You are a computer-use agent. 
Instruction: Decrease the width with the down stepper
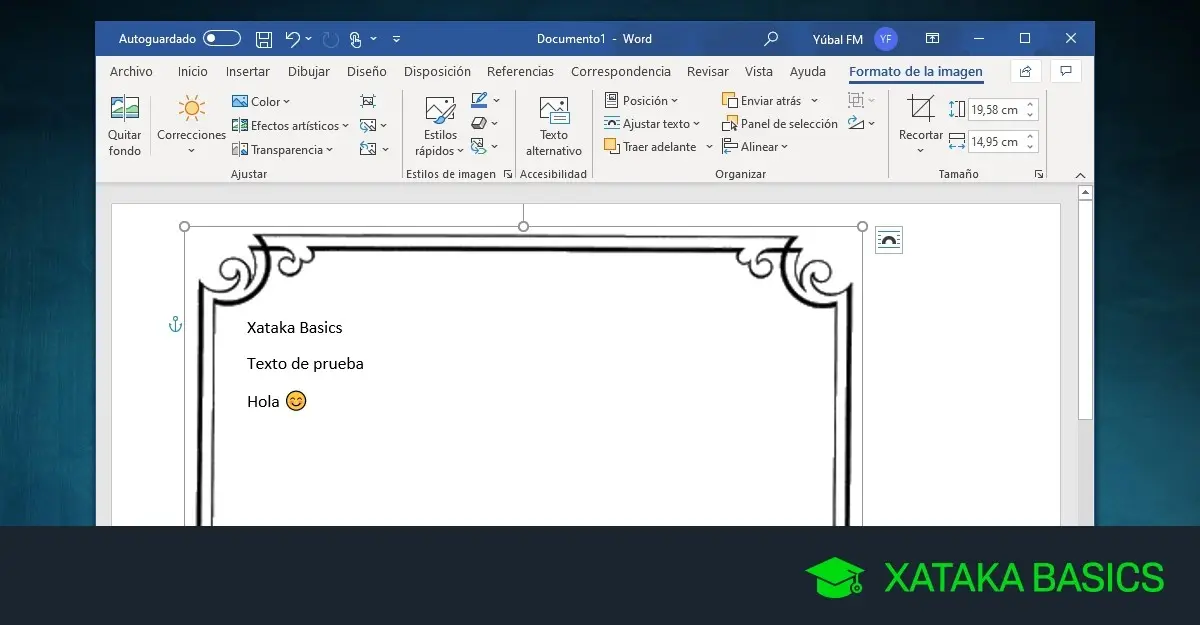point(1031,147)
